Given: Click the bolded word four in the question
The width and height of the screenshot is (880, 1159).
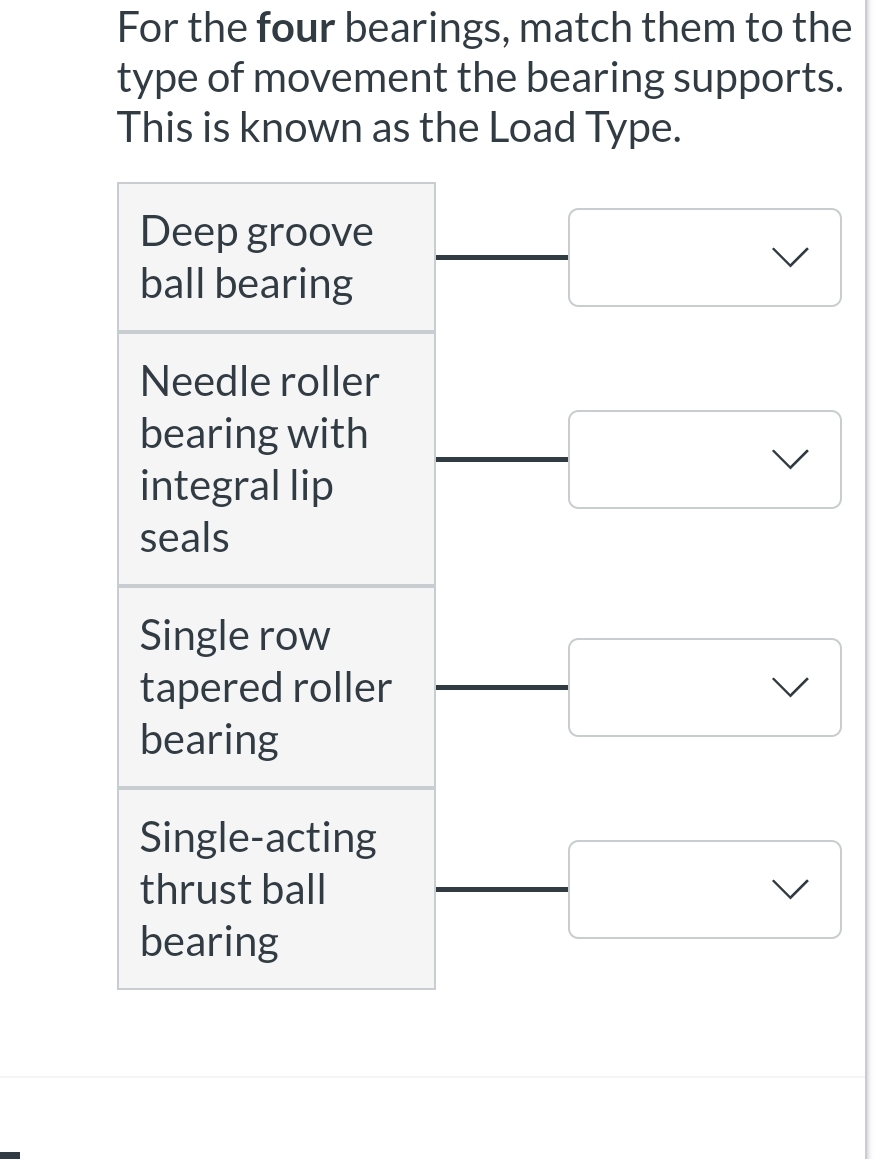Looking at the screenshot, I should (x=295, y=27).
